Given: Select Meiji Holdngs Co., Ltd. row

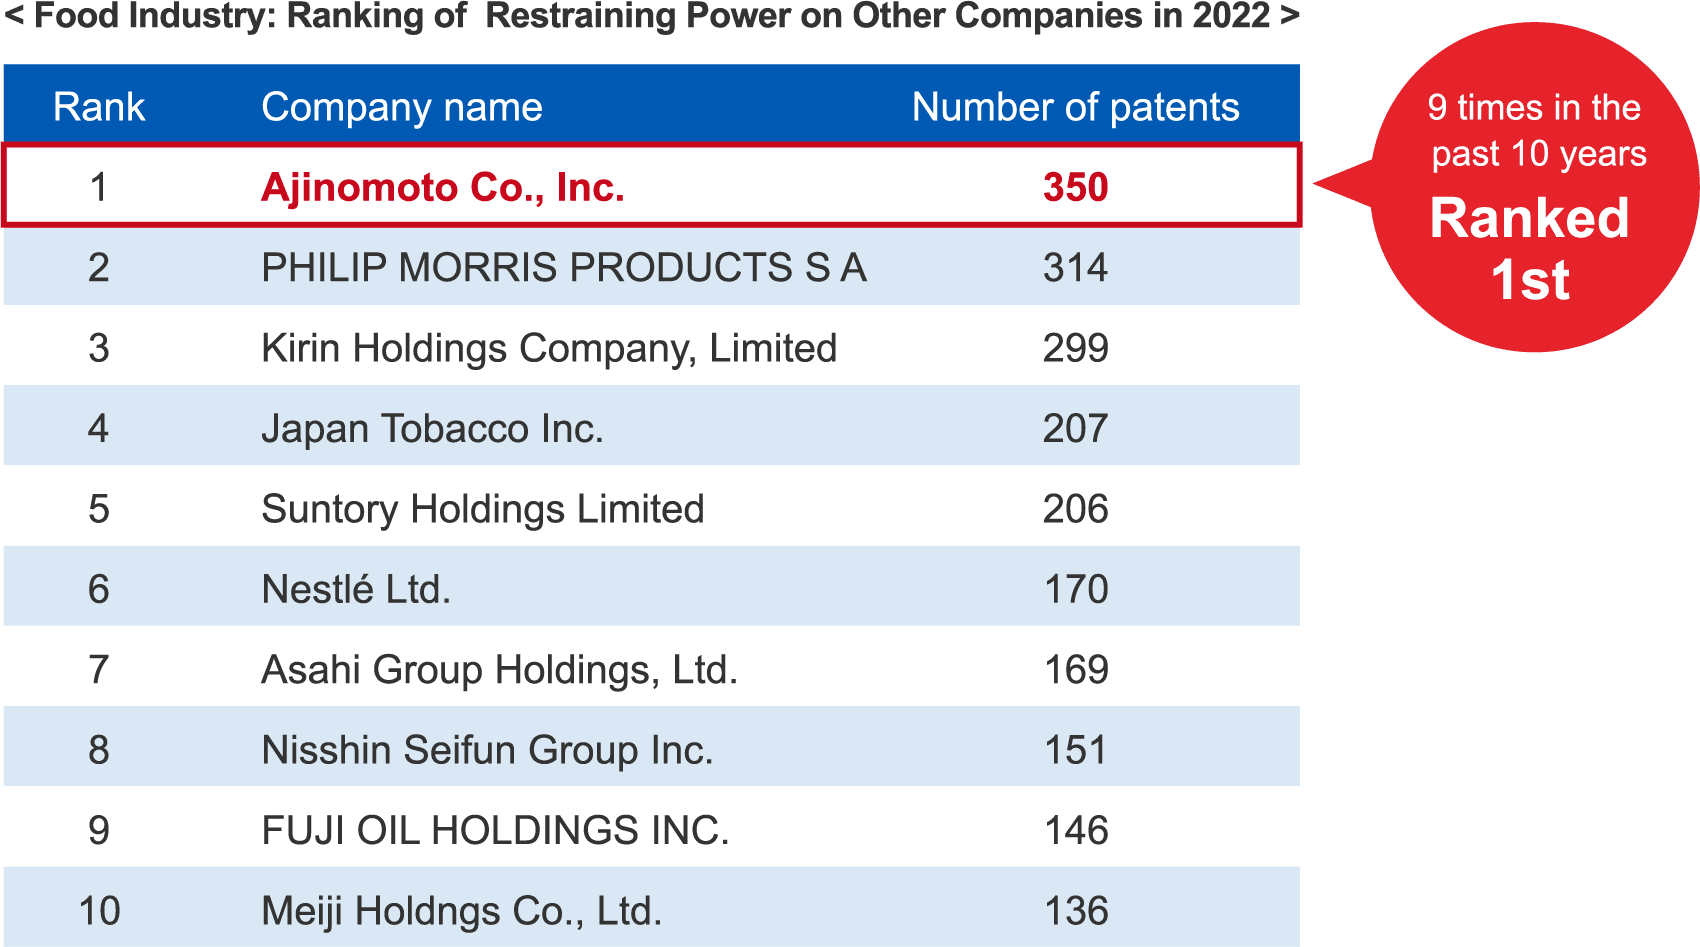Looking at the screenshot, I should click(652, 910).
